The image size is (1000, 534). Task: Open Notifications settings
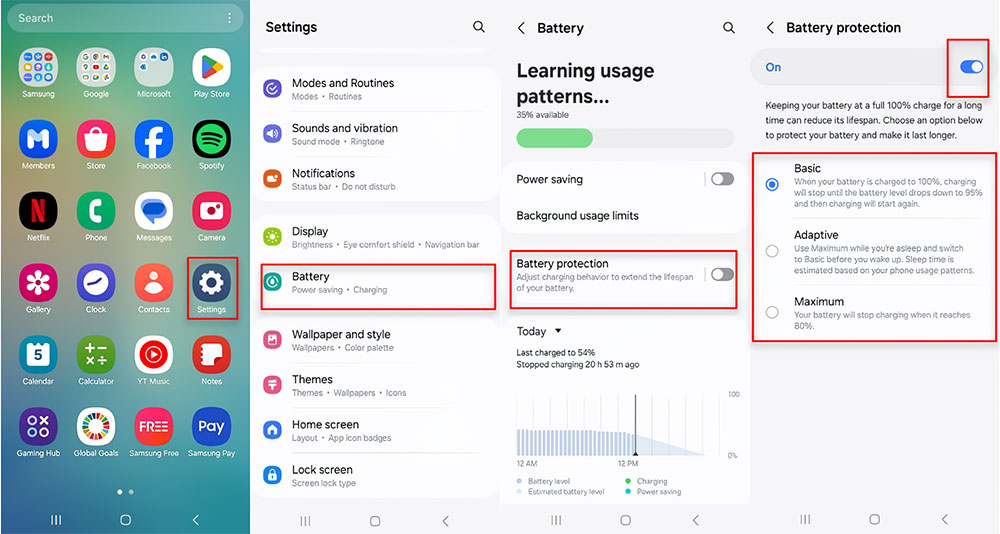[378, 179]
